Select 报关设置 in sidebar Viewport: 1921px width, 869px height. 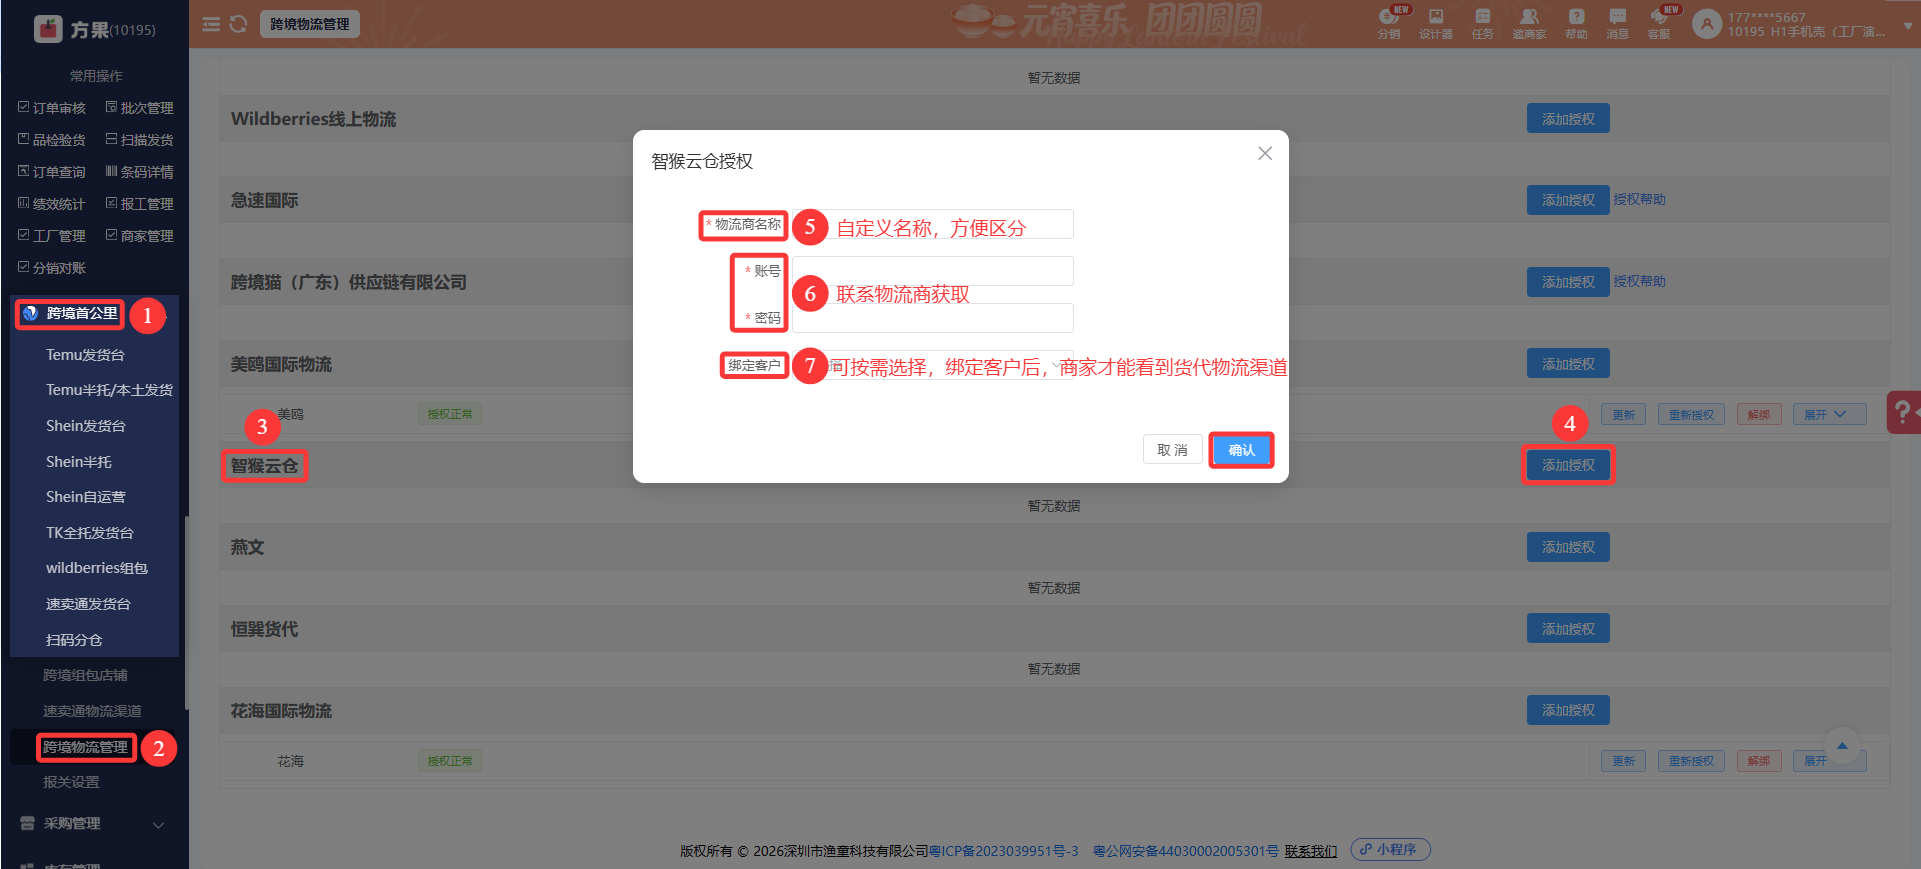click(71, 782)
